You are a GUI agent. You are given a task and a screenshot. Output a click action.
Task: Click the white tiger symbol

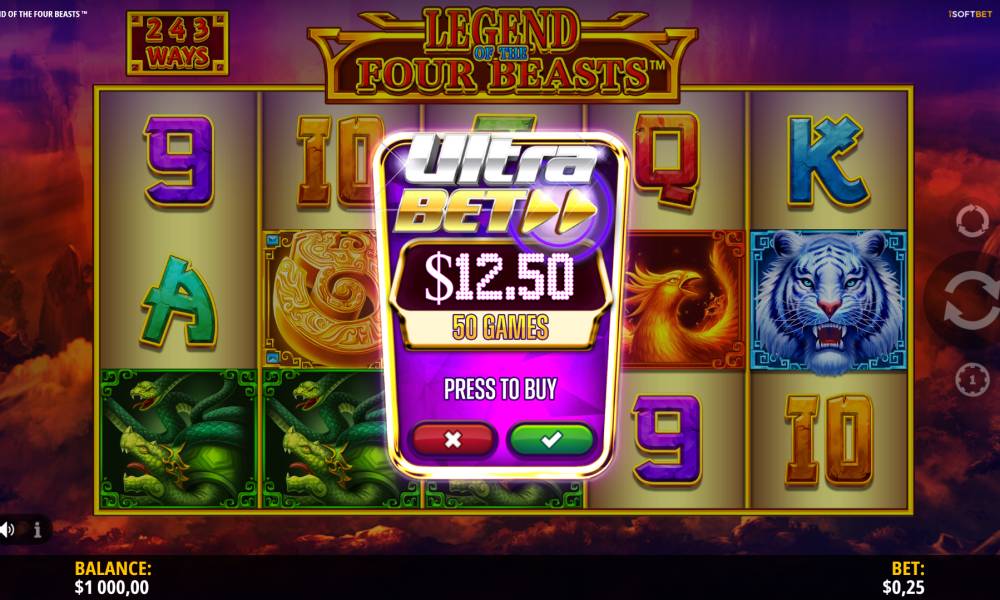point(828,300)
